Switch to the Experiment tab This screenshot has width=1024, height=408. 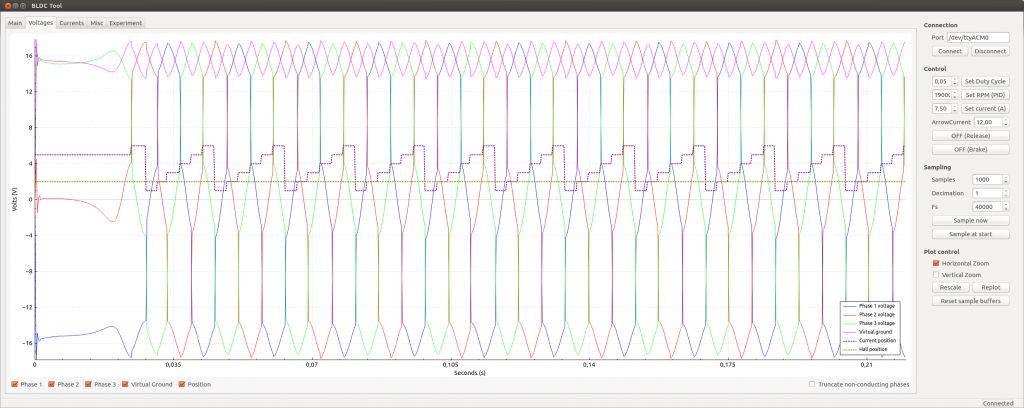click(125, 23)
